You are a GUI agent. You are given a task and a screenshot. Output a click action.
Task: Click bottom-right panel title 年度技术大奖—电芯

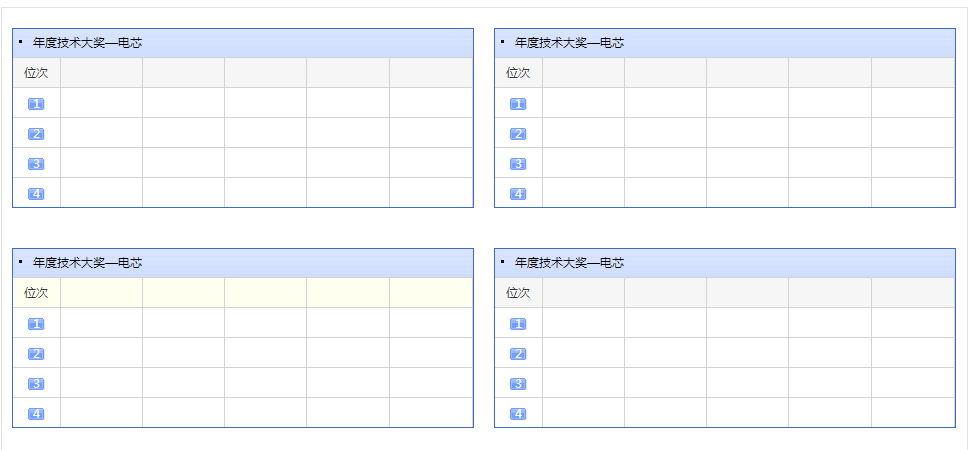[569, 263]
